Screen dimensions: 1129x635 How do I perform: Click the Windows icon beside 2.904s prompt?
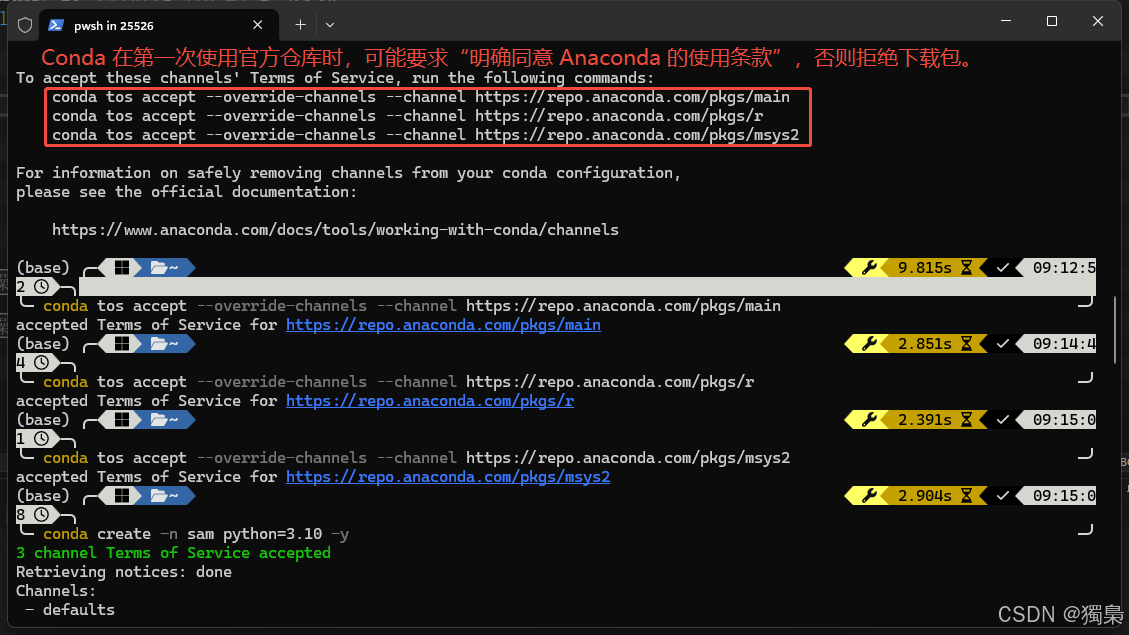point(122,496)
